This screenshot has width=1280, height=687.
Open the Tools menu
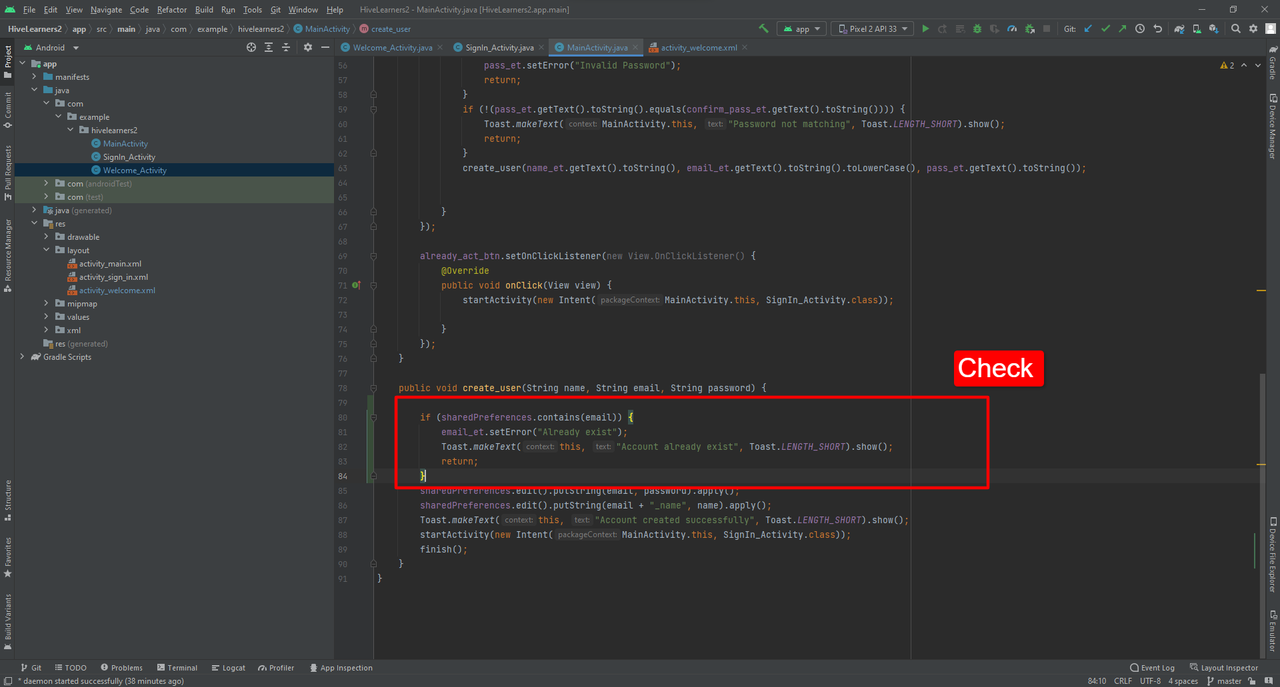[252, 10]
